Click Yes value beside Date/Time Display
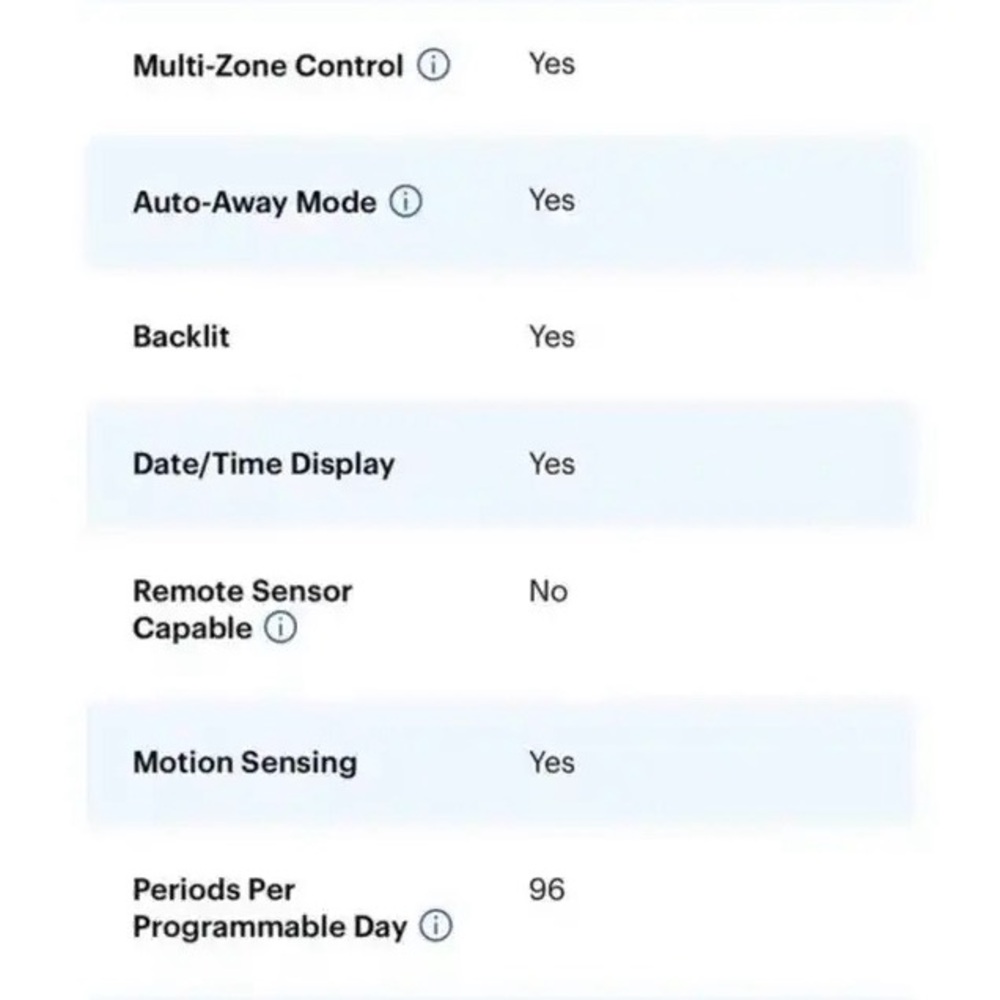Image resolution: width=1000 pixels, height=1000 pixels. tap(552, 464)
